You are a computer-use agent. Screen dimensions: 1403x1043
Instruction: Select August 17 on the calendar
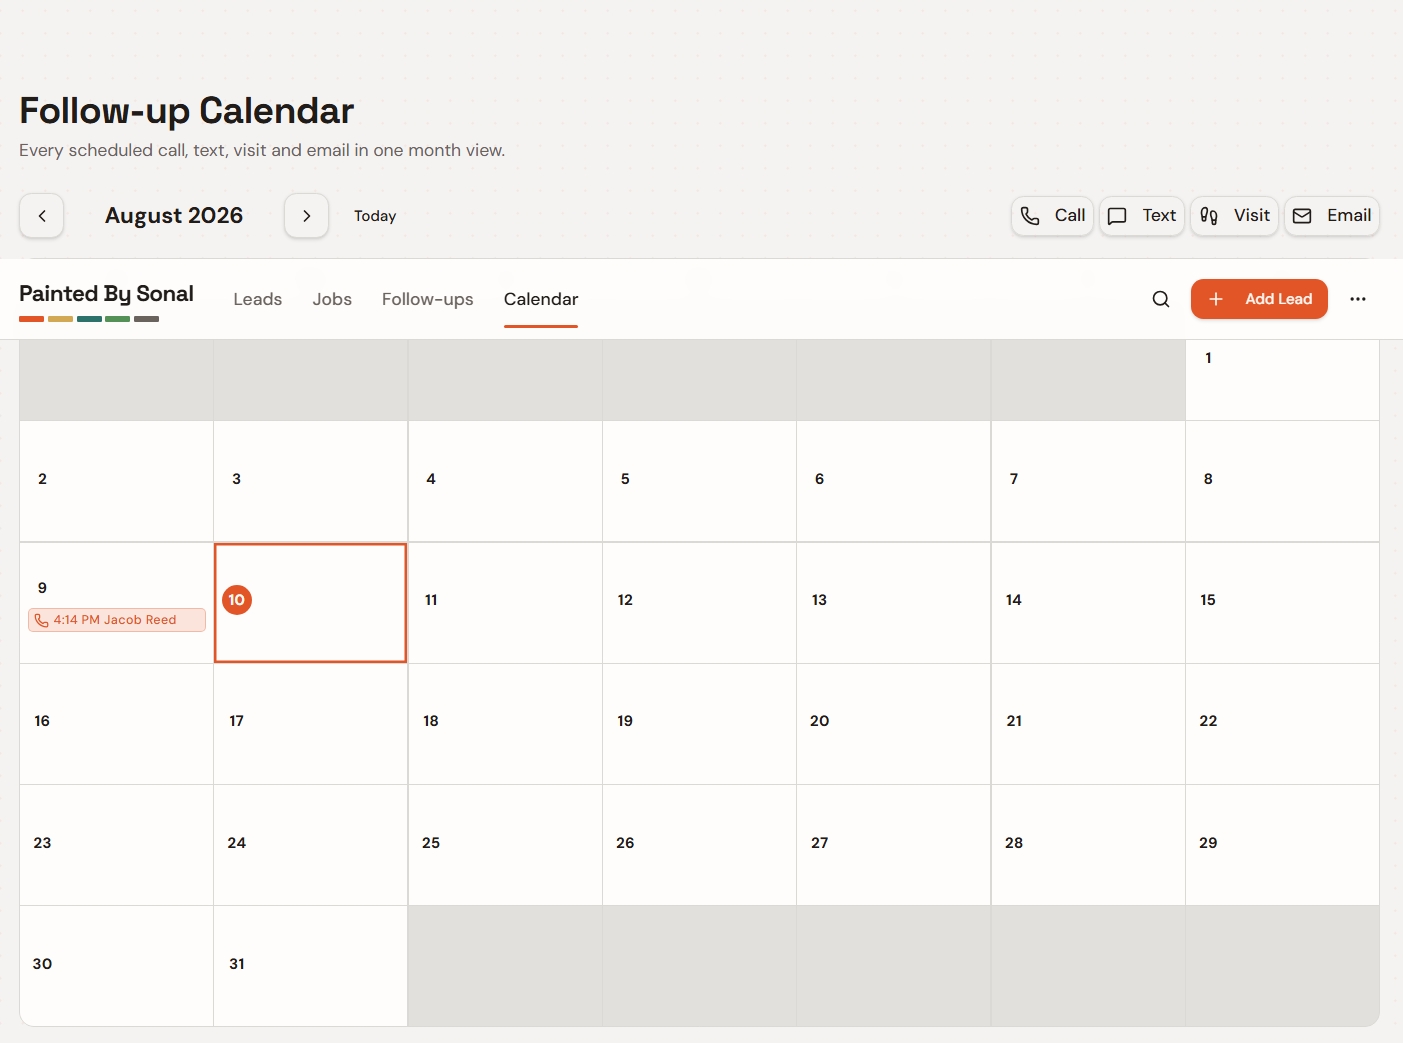[x=311, y=724]
